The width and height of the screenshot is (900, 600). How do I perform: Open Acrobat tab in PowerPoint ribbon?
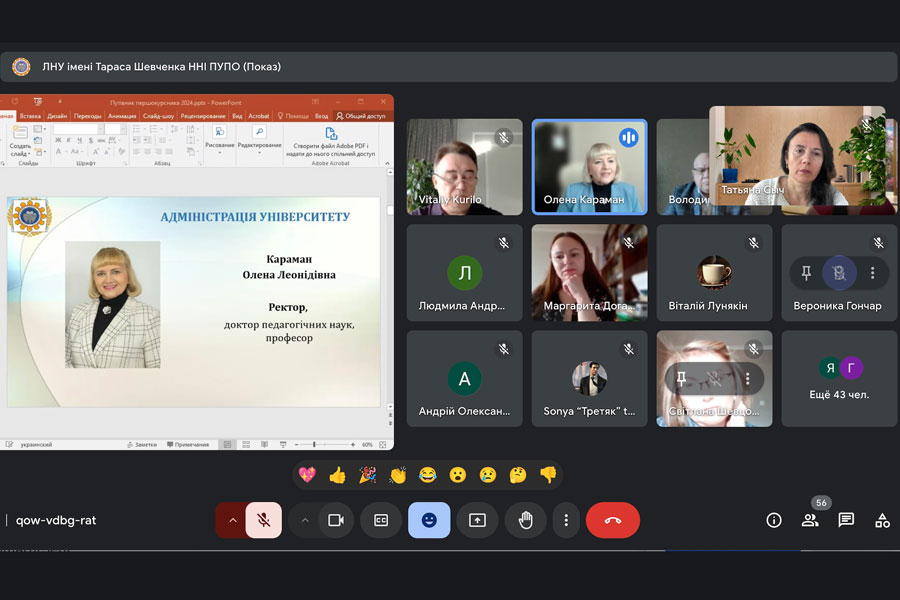click(x=259, y=116)
